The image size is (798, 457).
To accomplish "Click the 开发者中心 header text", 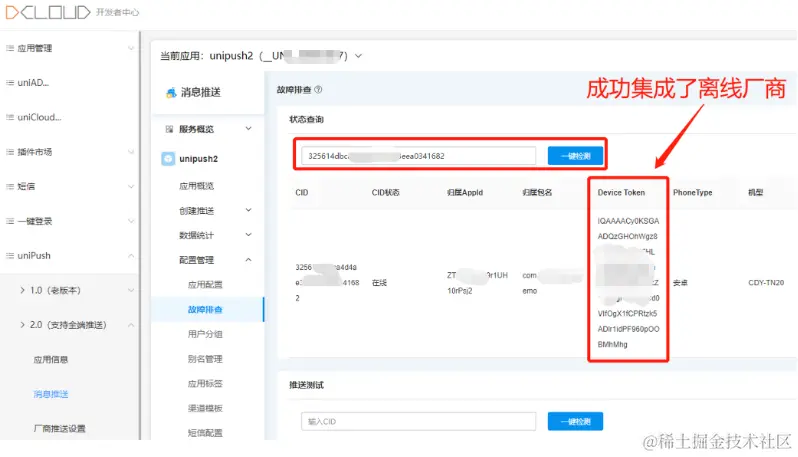I will [x=118, y=13].
